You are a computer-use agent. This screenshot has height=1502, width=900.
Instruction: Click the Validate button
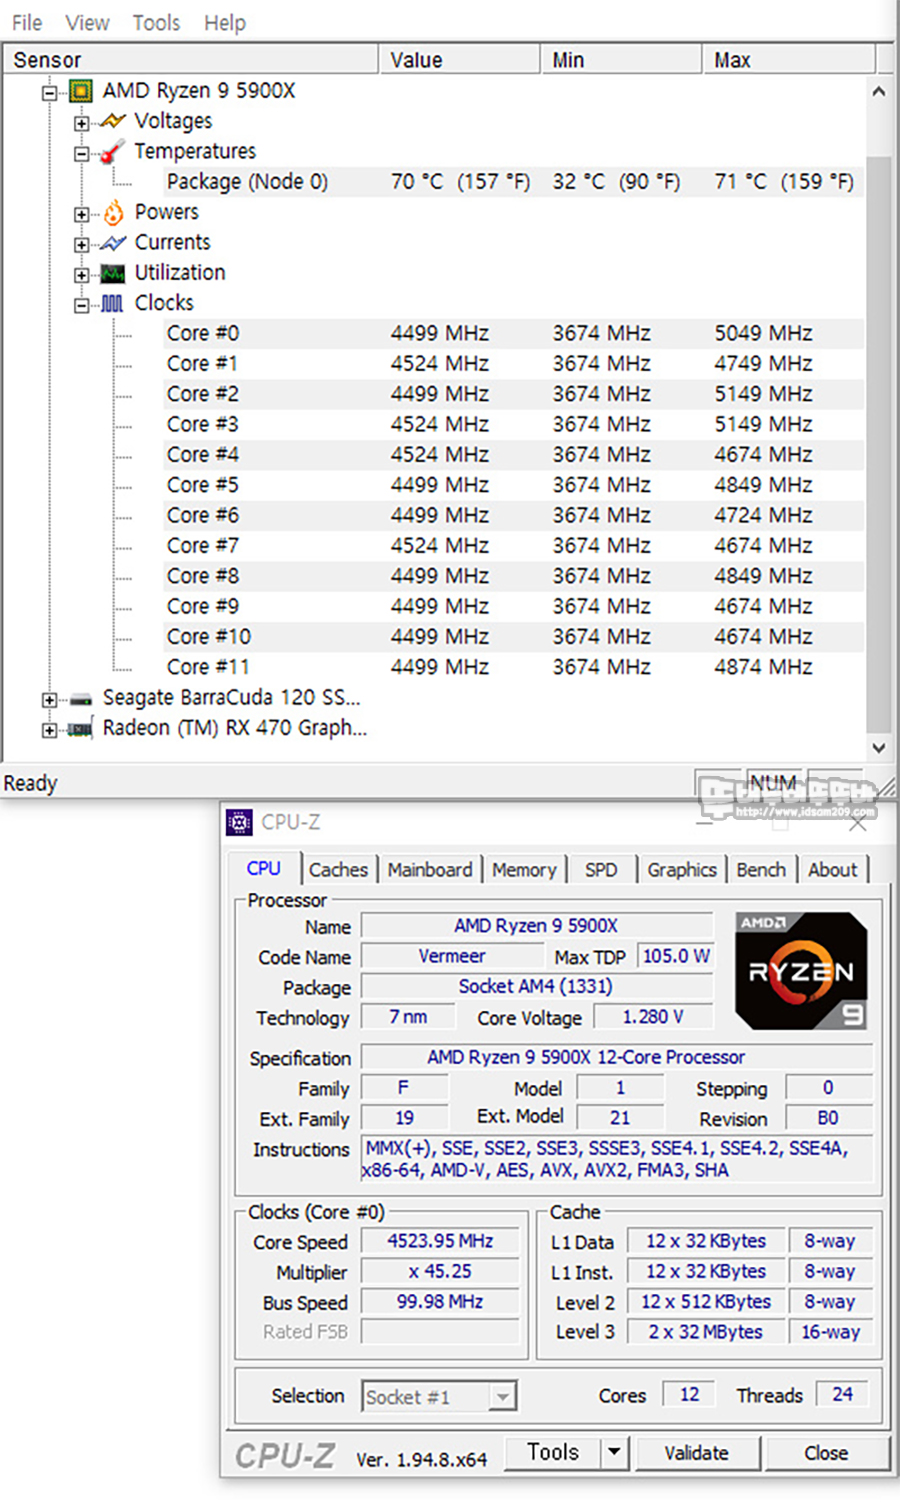(697, 1453)
